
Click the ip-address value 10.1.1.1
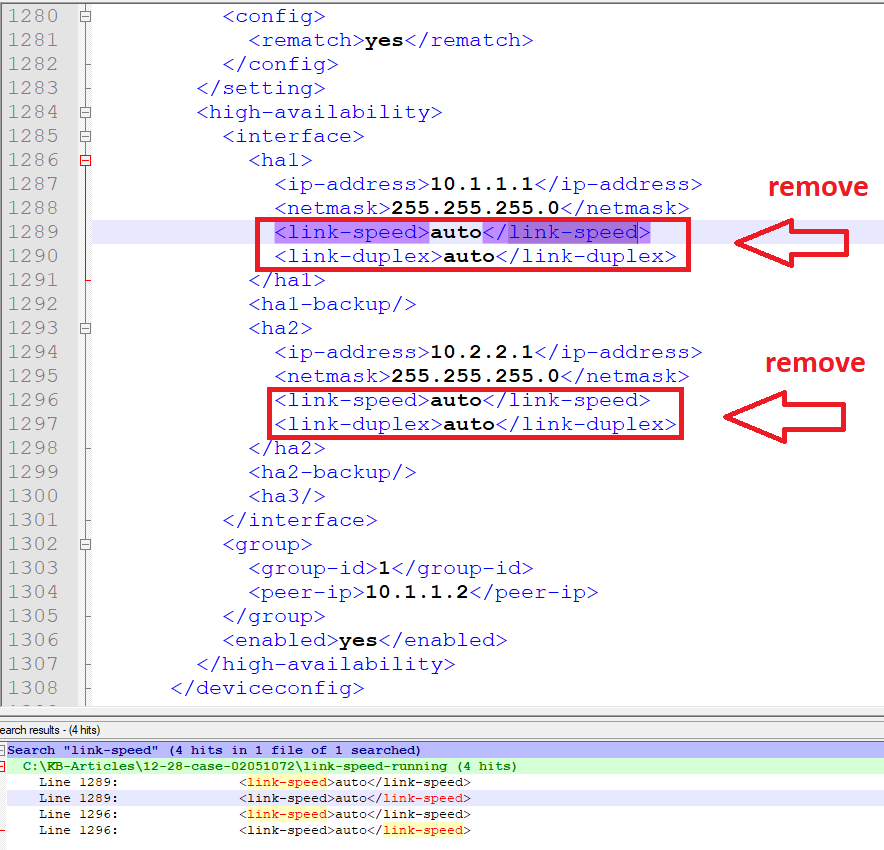click(481, 184)
